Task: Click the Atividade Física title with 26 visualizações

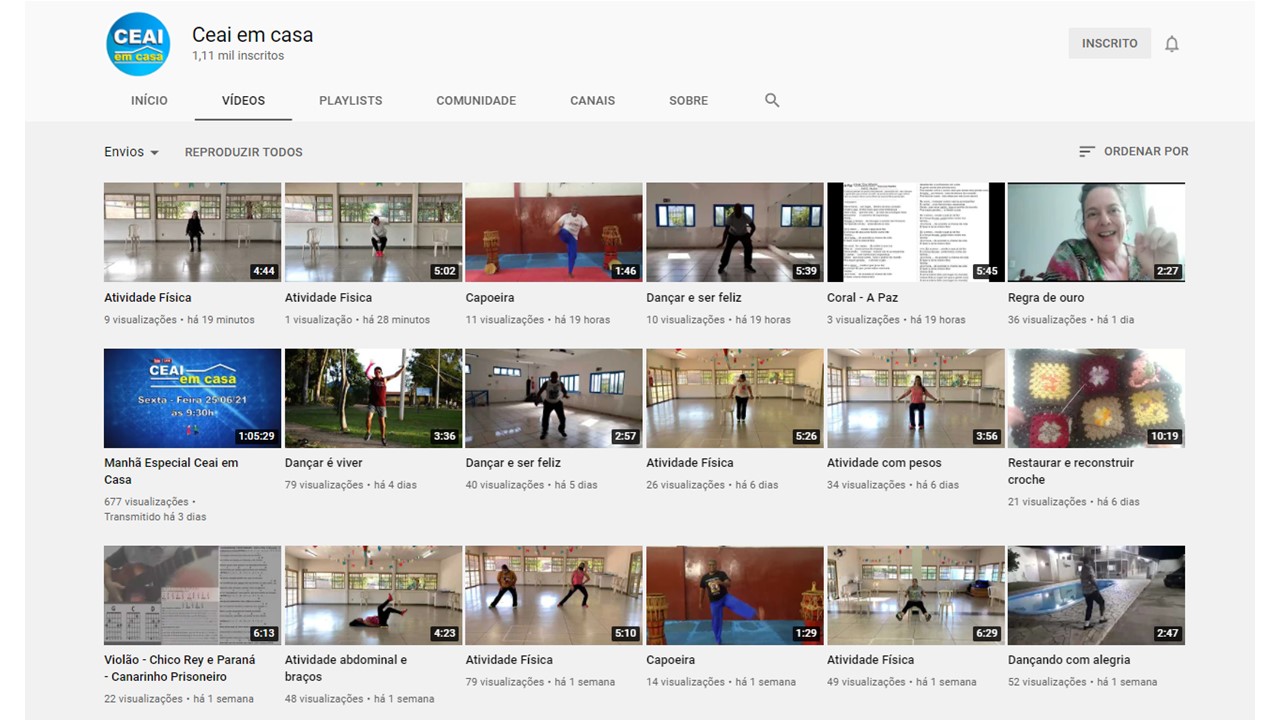Action: point(690,463)
